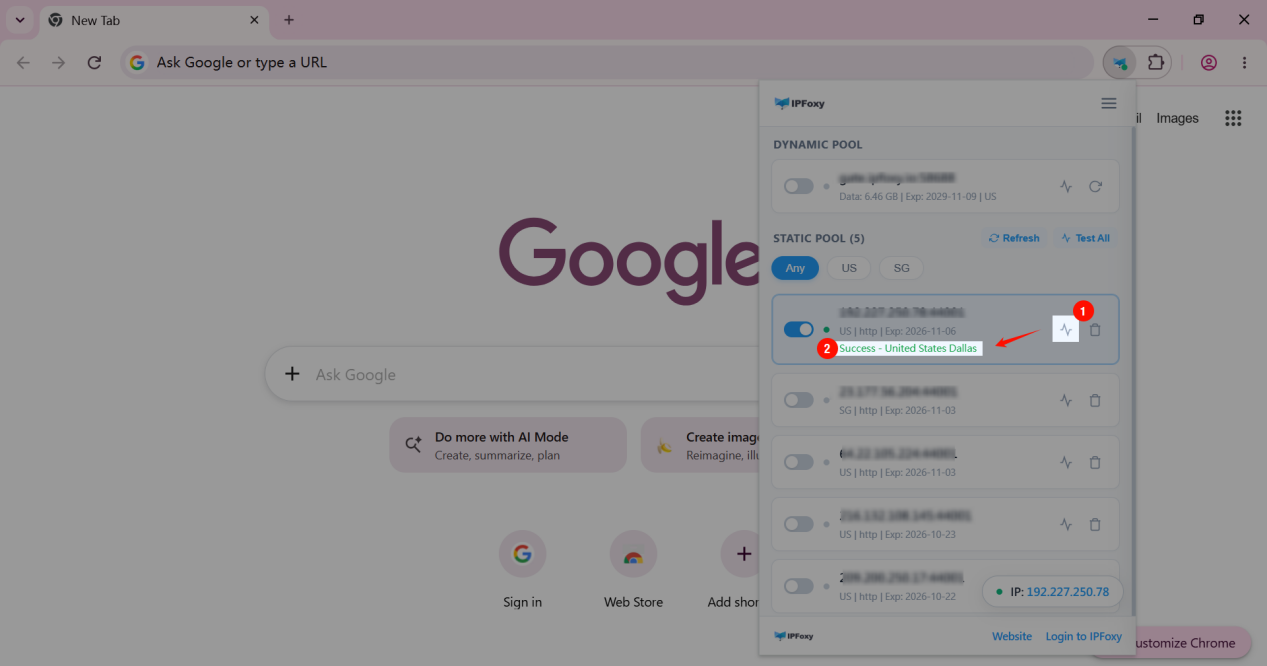1267x666 pixels.
Task: Click the IPFoxy extension toolbar icon
Action: point(1120,63)
